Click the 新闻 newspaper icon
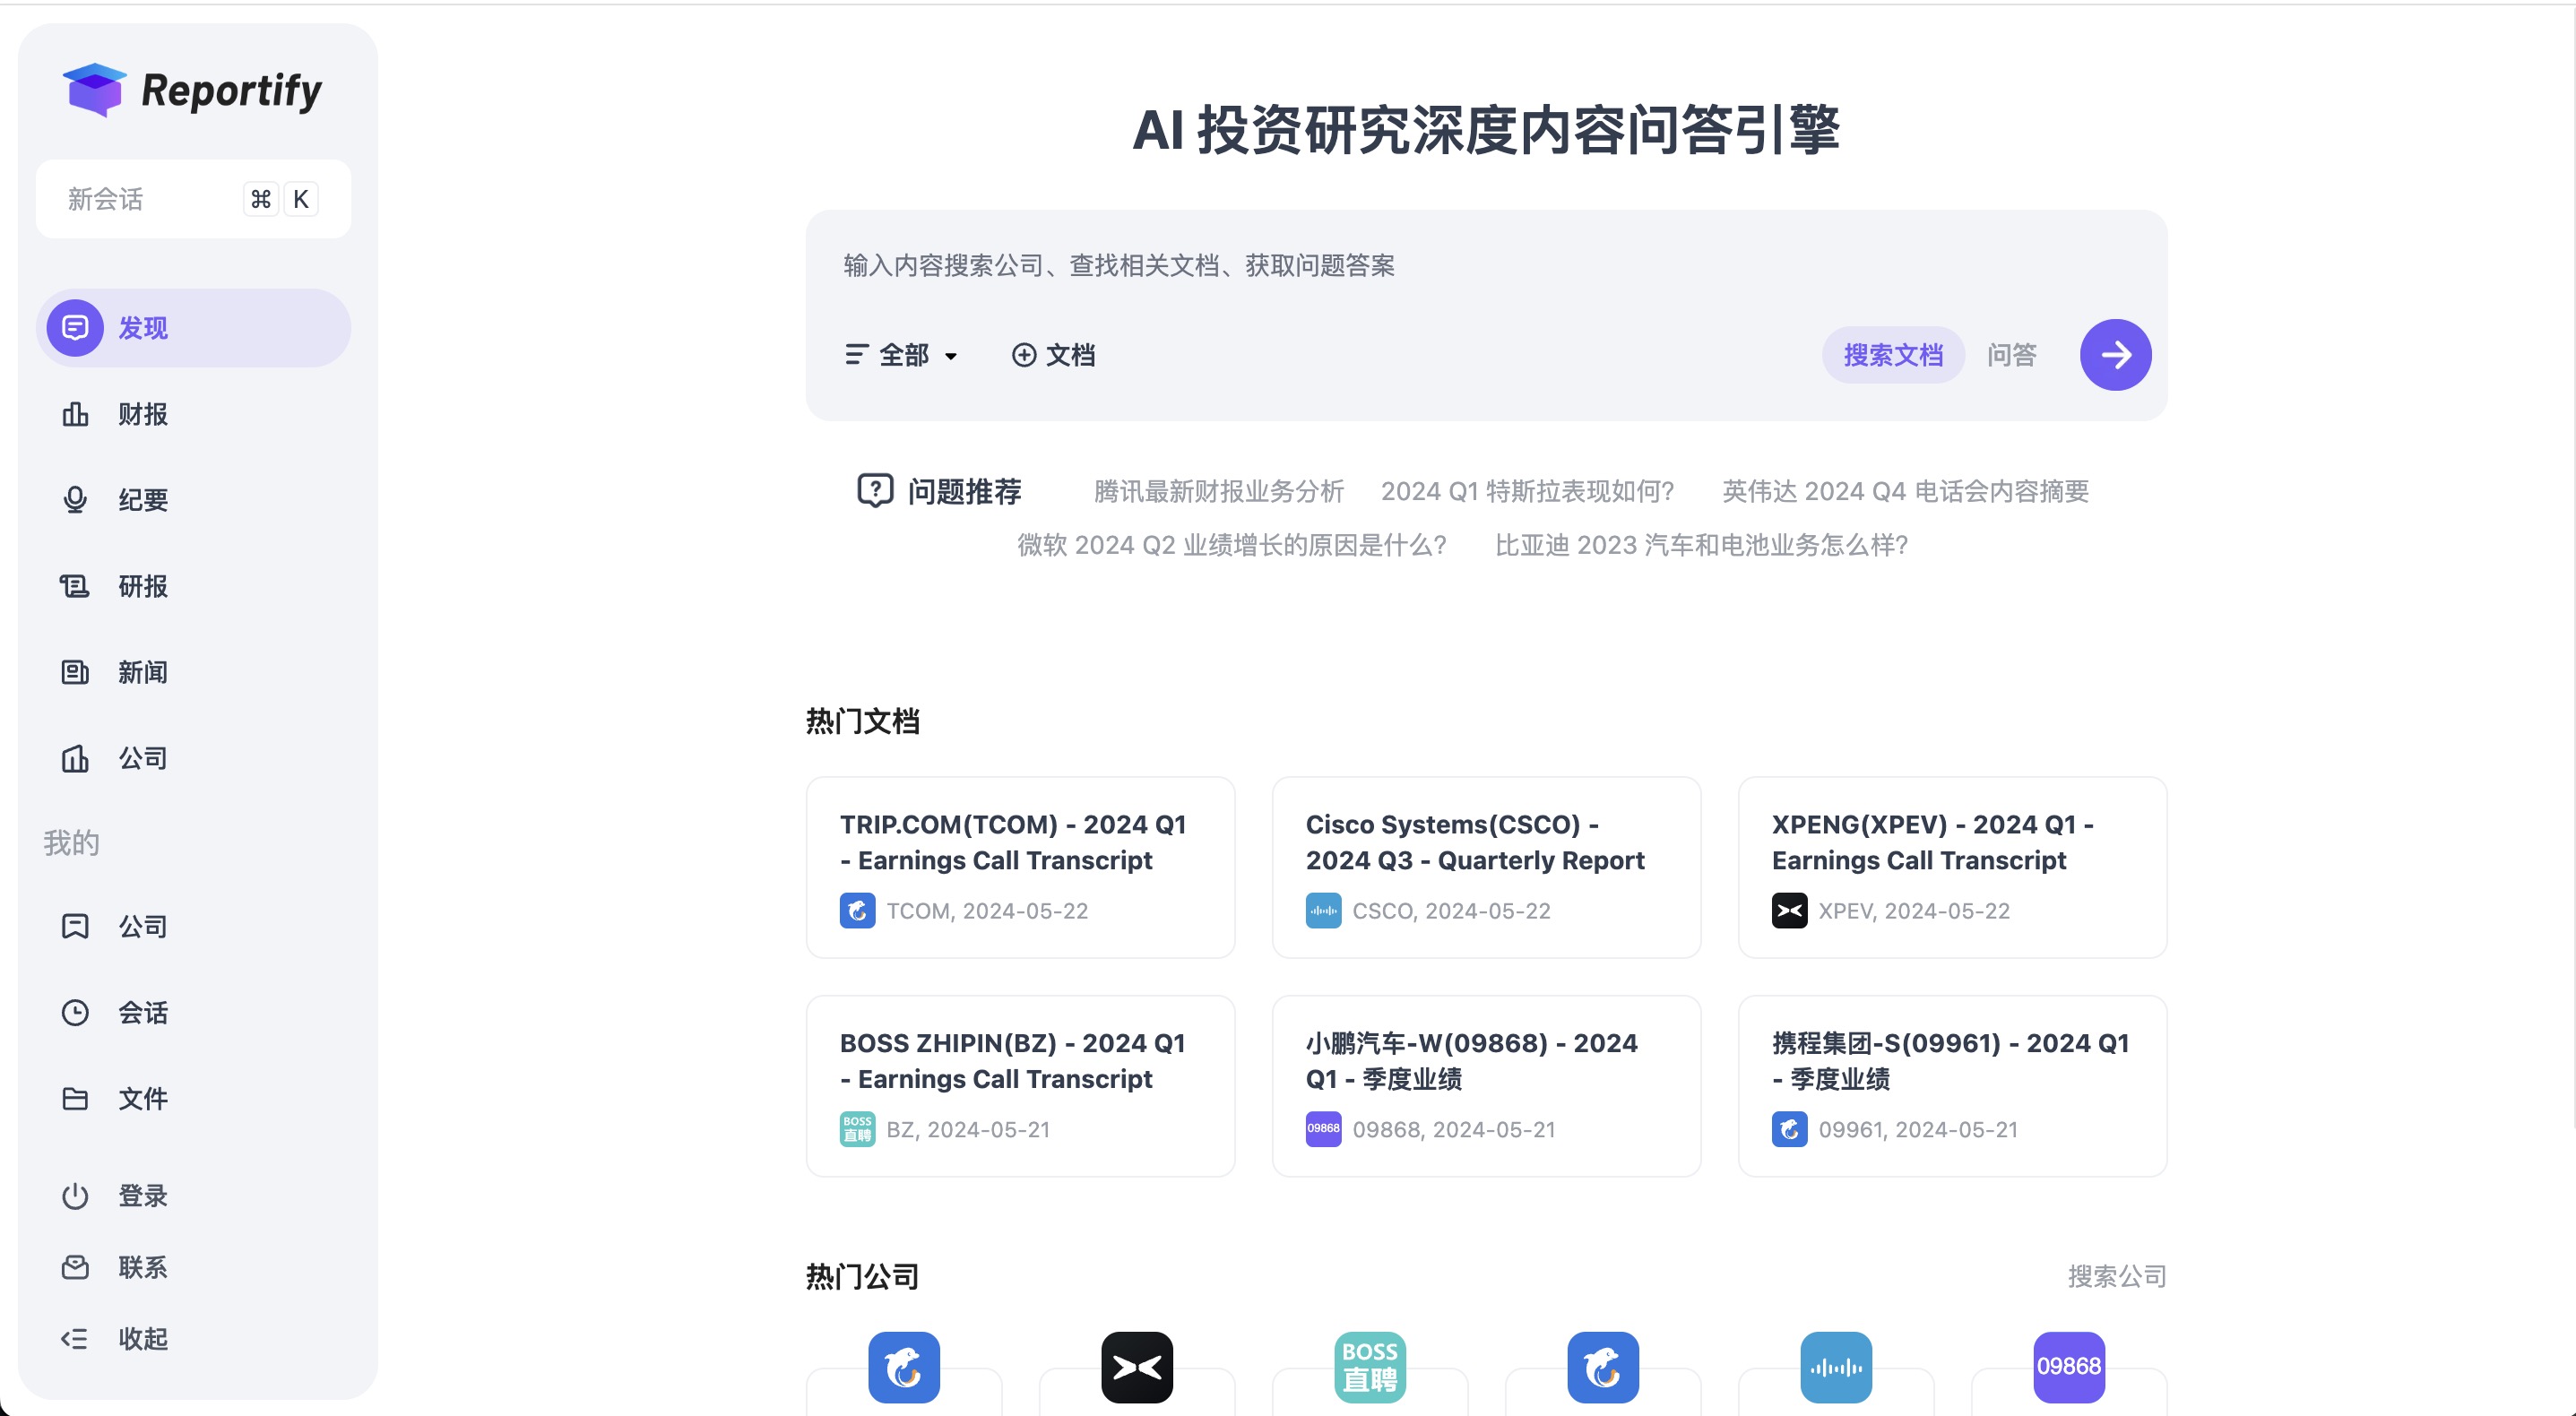 [x=75, y=672]
